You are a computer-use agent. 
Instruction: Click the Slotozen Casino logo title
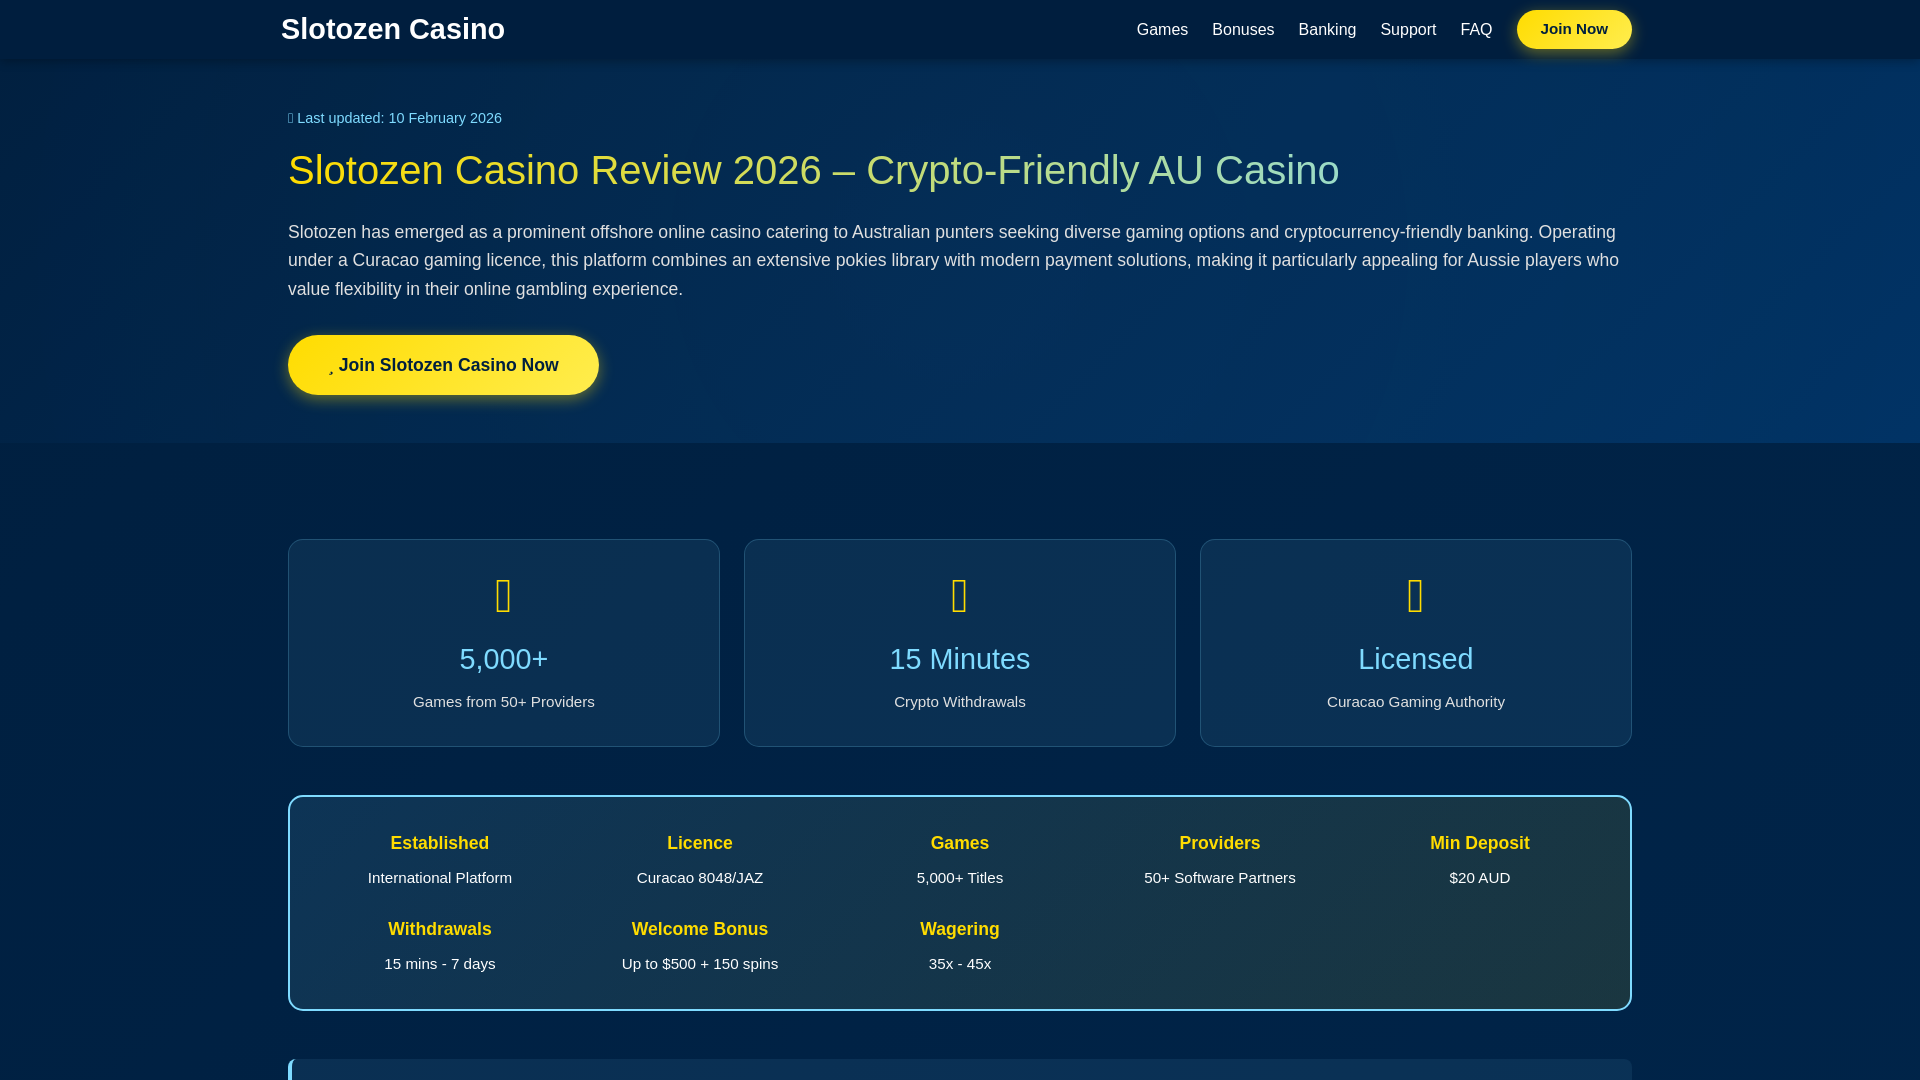(x=392, y=29)
